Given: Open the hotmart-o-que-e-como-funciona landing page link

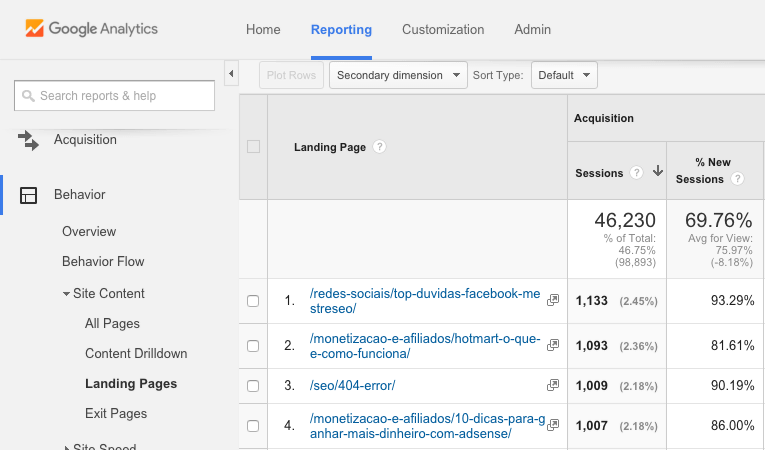Looking at the screenshot, I should click(425, 346).
